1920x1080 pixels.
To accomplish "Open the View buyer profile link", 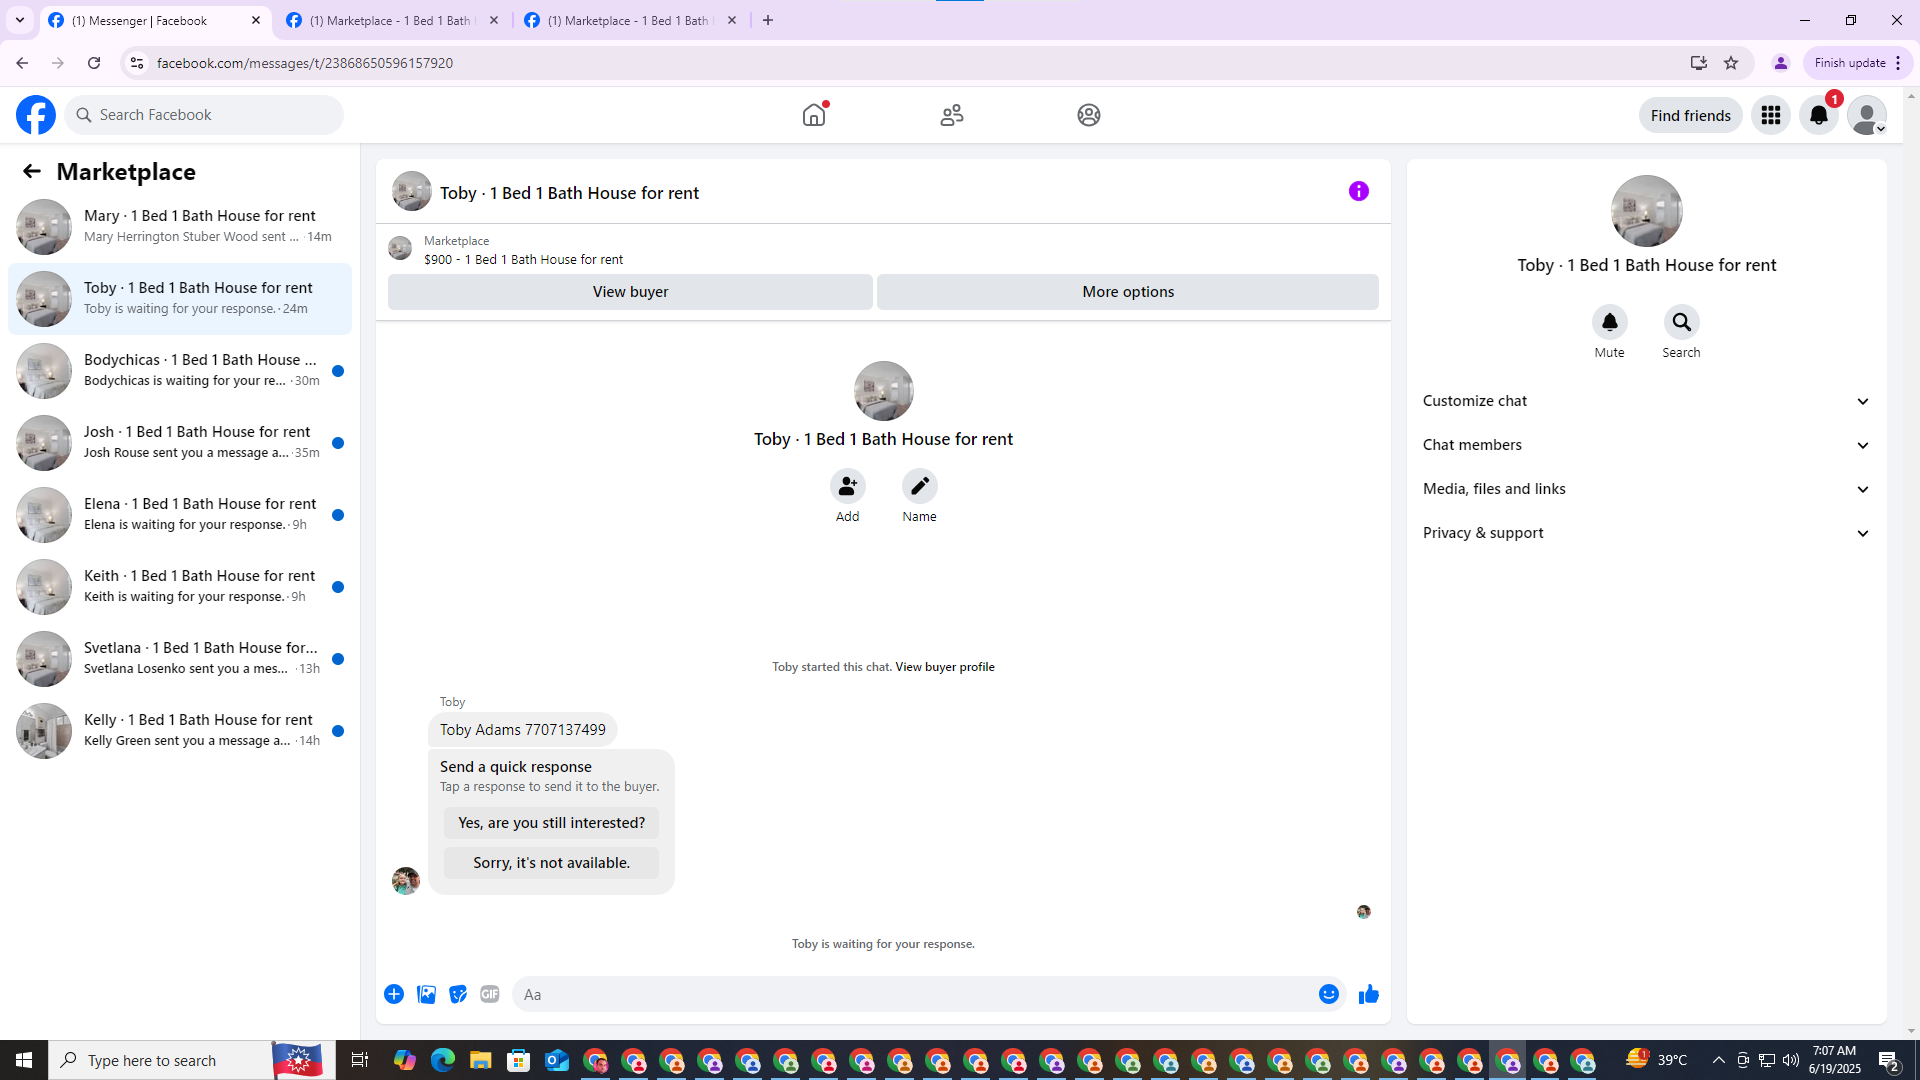I will click(x=945, y=667).
